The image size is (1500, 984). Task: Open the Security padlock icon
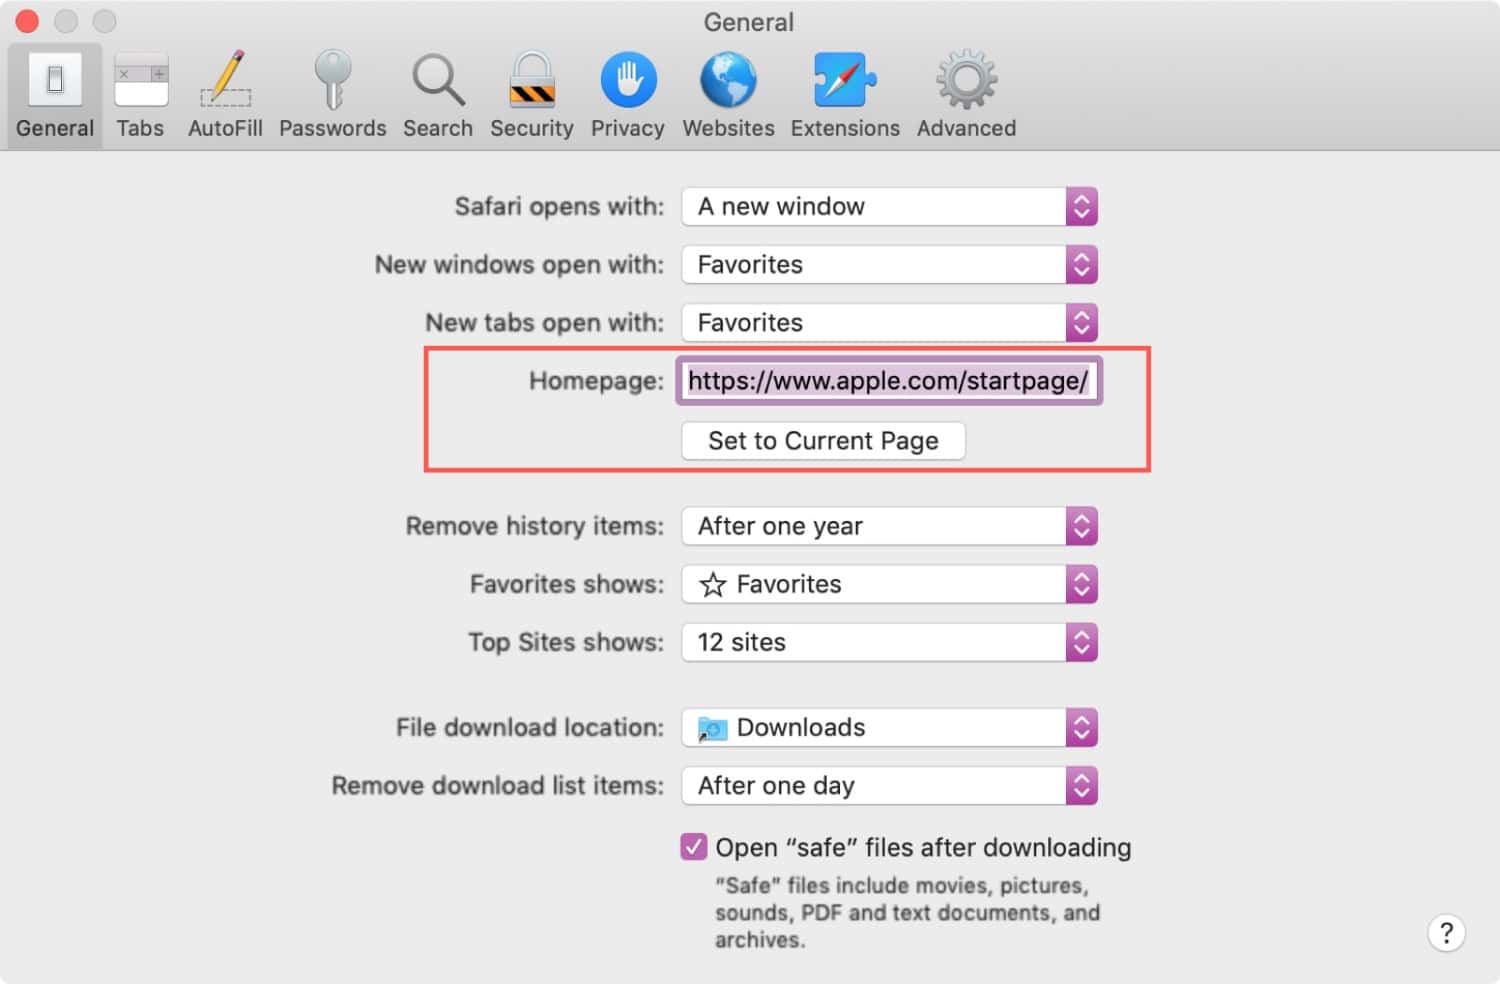click(x=532, y=79)
